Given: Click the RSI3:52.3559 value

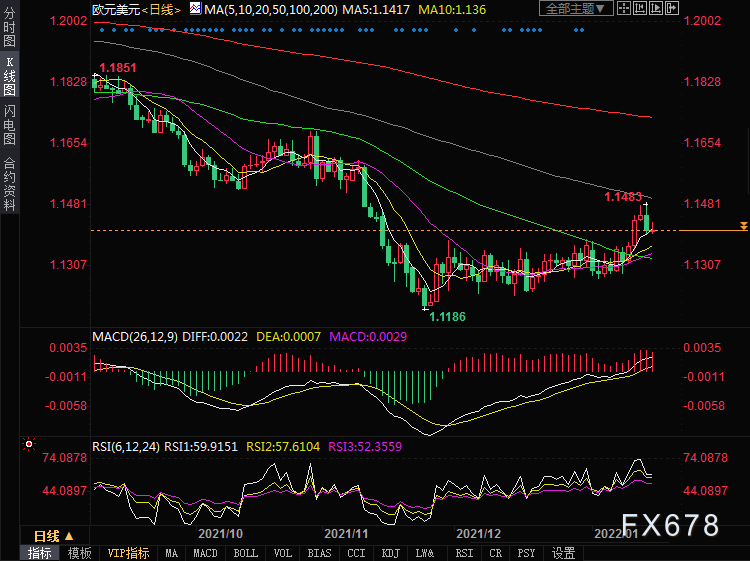Looking at the screenshot, I should (x=365, y=447).
